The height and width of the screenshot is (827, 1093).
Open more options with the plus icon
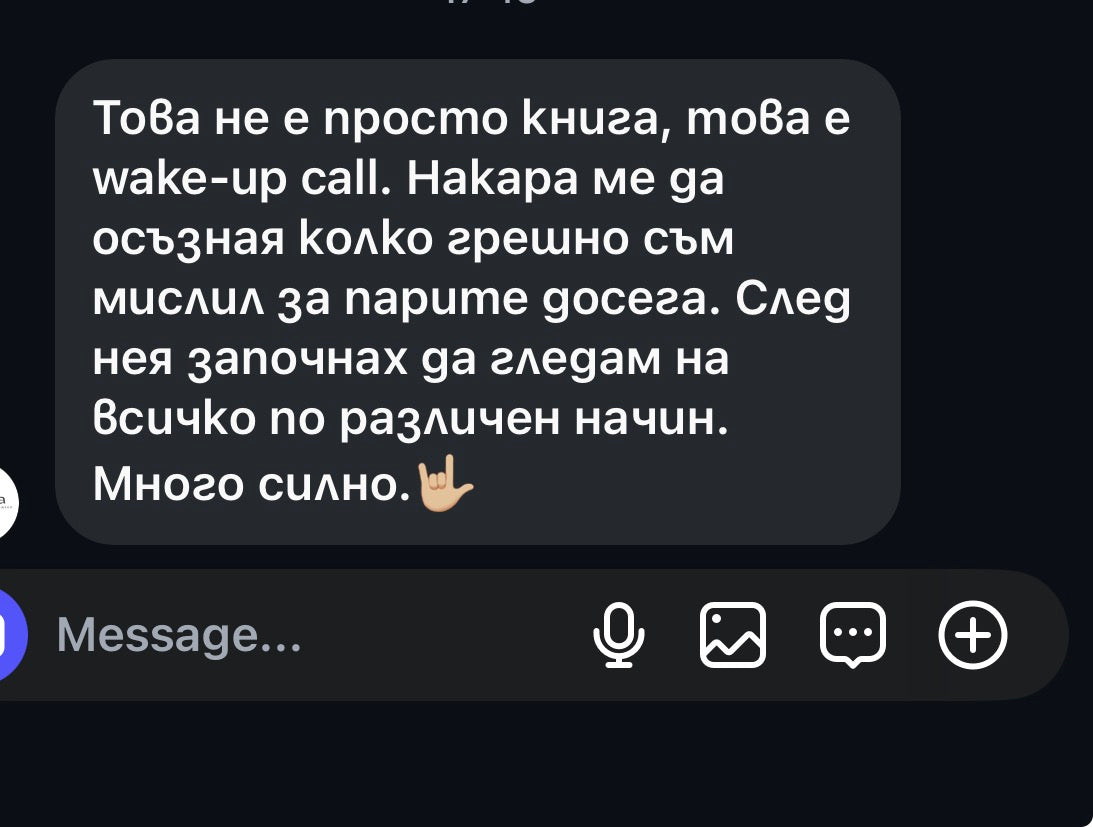[972, 635]
